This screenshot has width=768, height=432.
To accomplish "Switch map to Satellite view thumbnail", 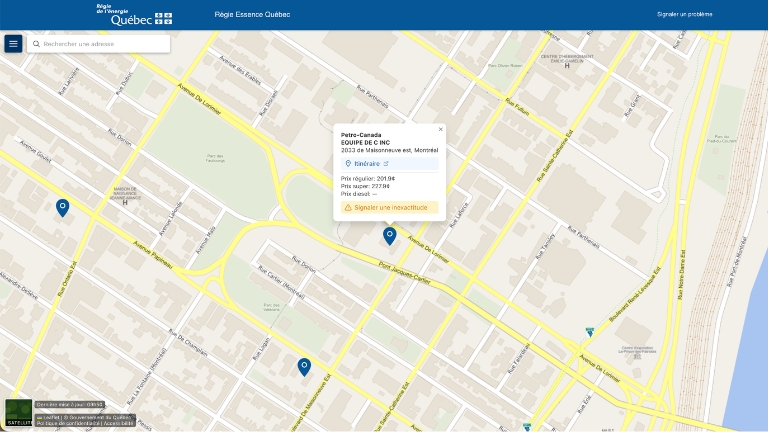I will pos(19,412).
